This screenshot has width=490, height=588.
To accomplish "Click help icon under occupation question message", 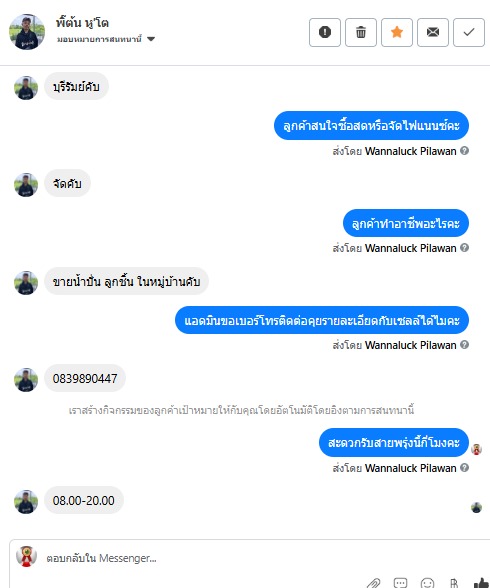I will click(x=464, y=248).
